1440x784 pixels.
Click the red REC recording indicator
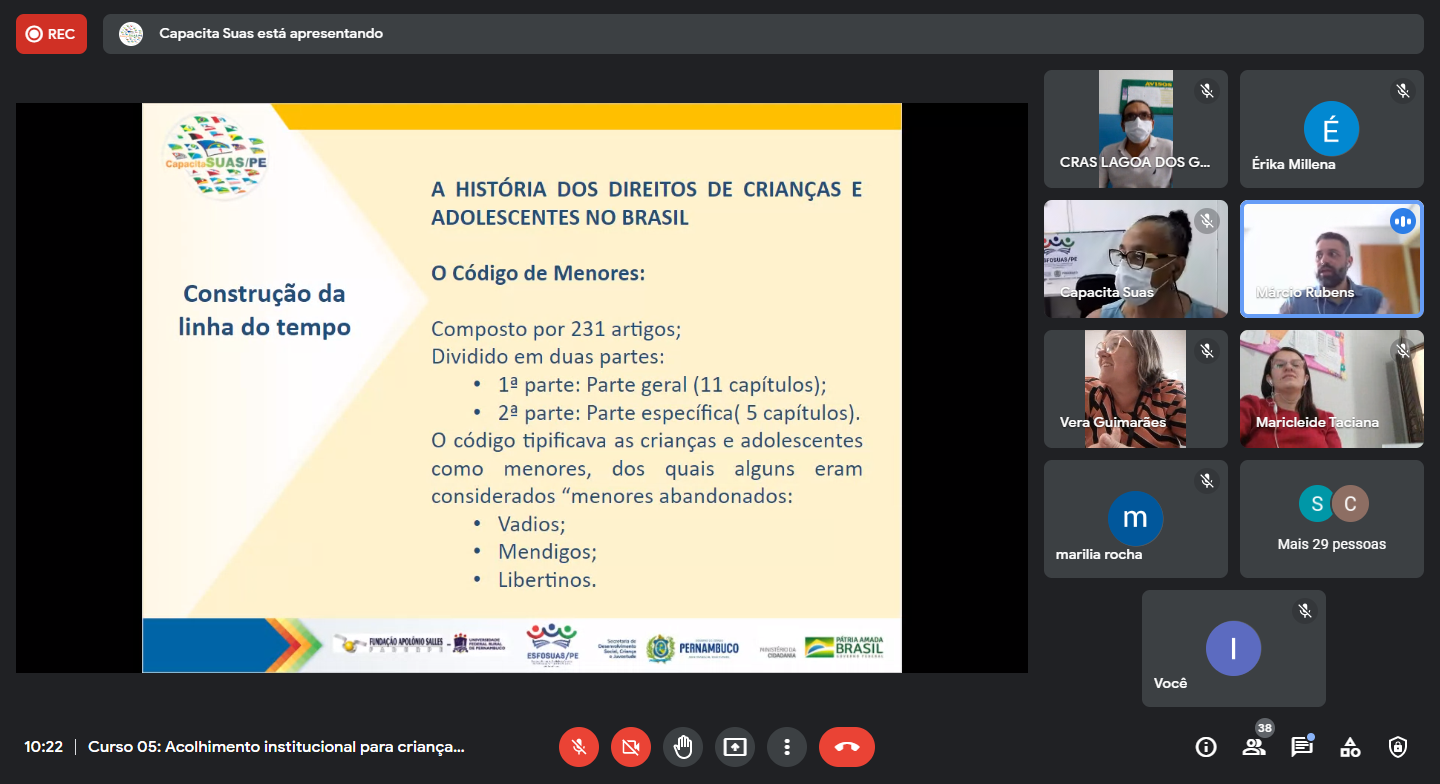click(x=51, y=34)
